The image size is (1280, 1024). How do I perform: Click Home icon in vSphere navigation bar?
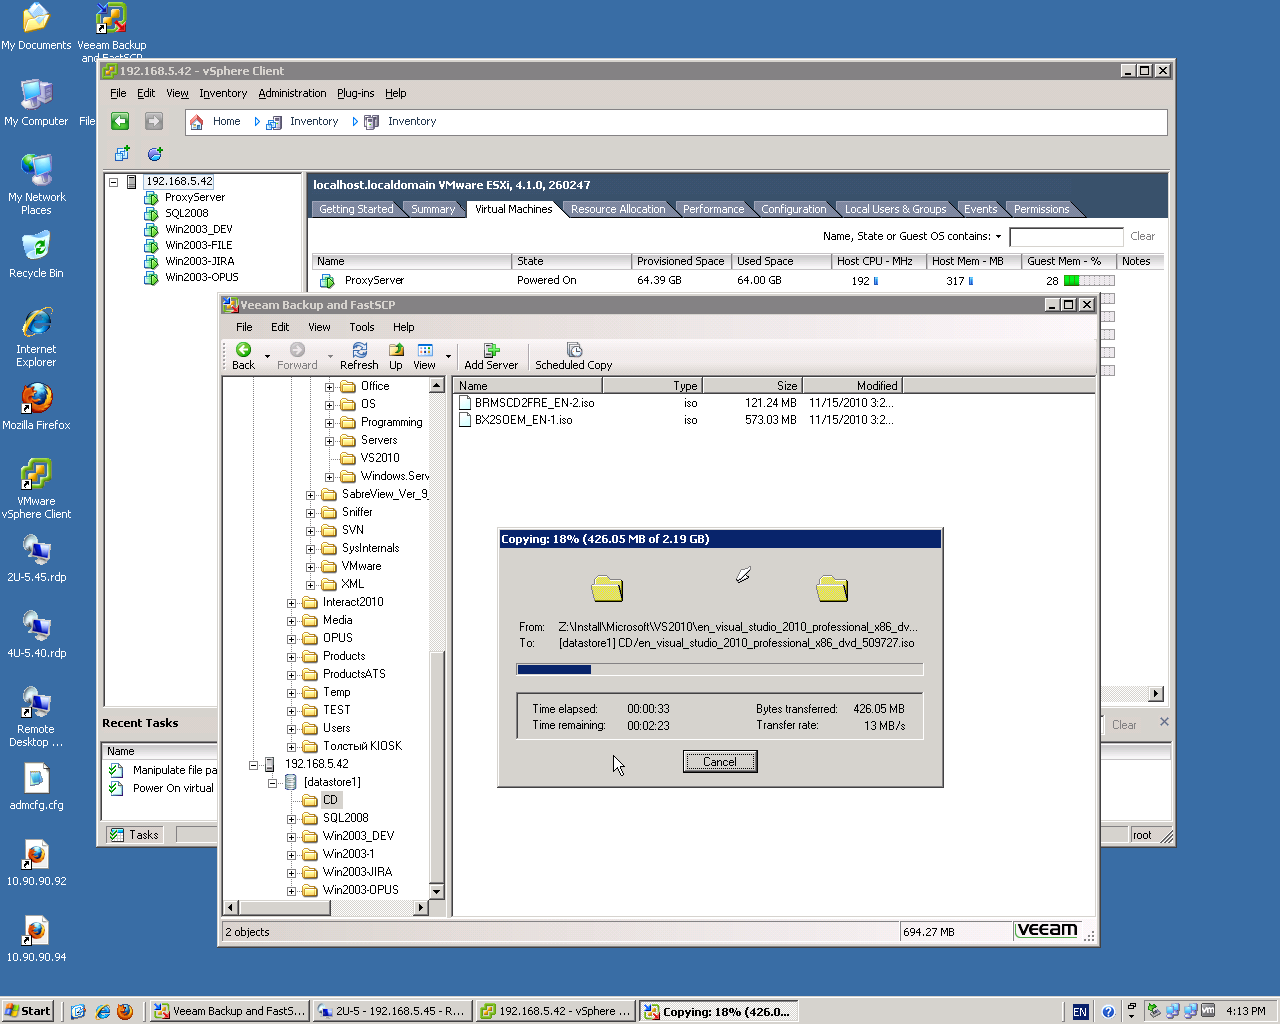[x=197, y=122]
